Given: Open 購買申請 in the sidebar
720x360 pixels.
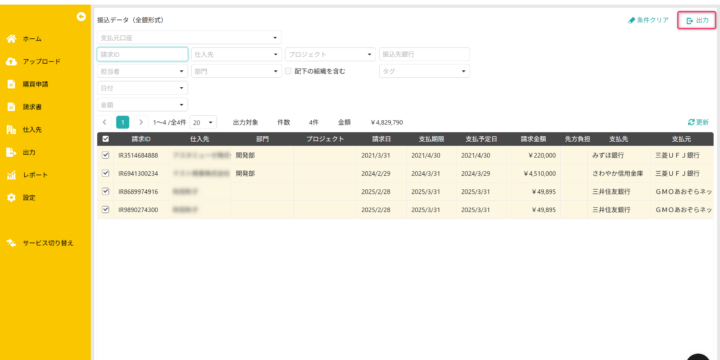Looking at the screenshot, I should click(x=35, y=84).
